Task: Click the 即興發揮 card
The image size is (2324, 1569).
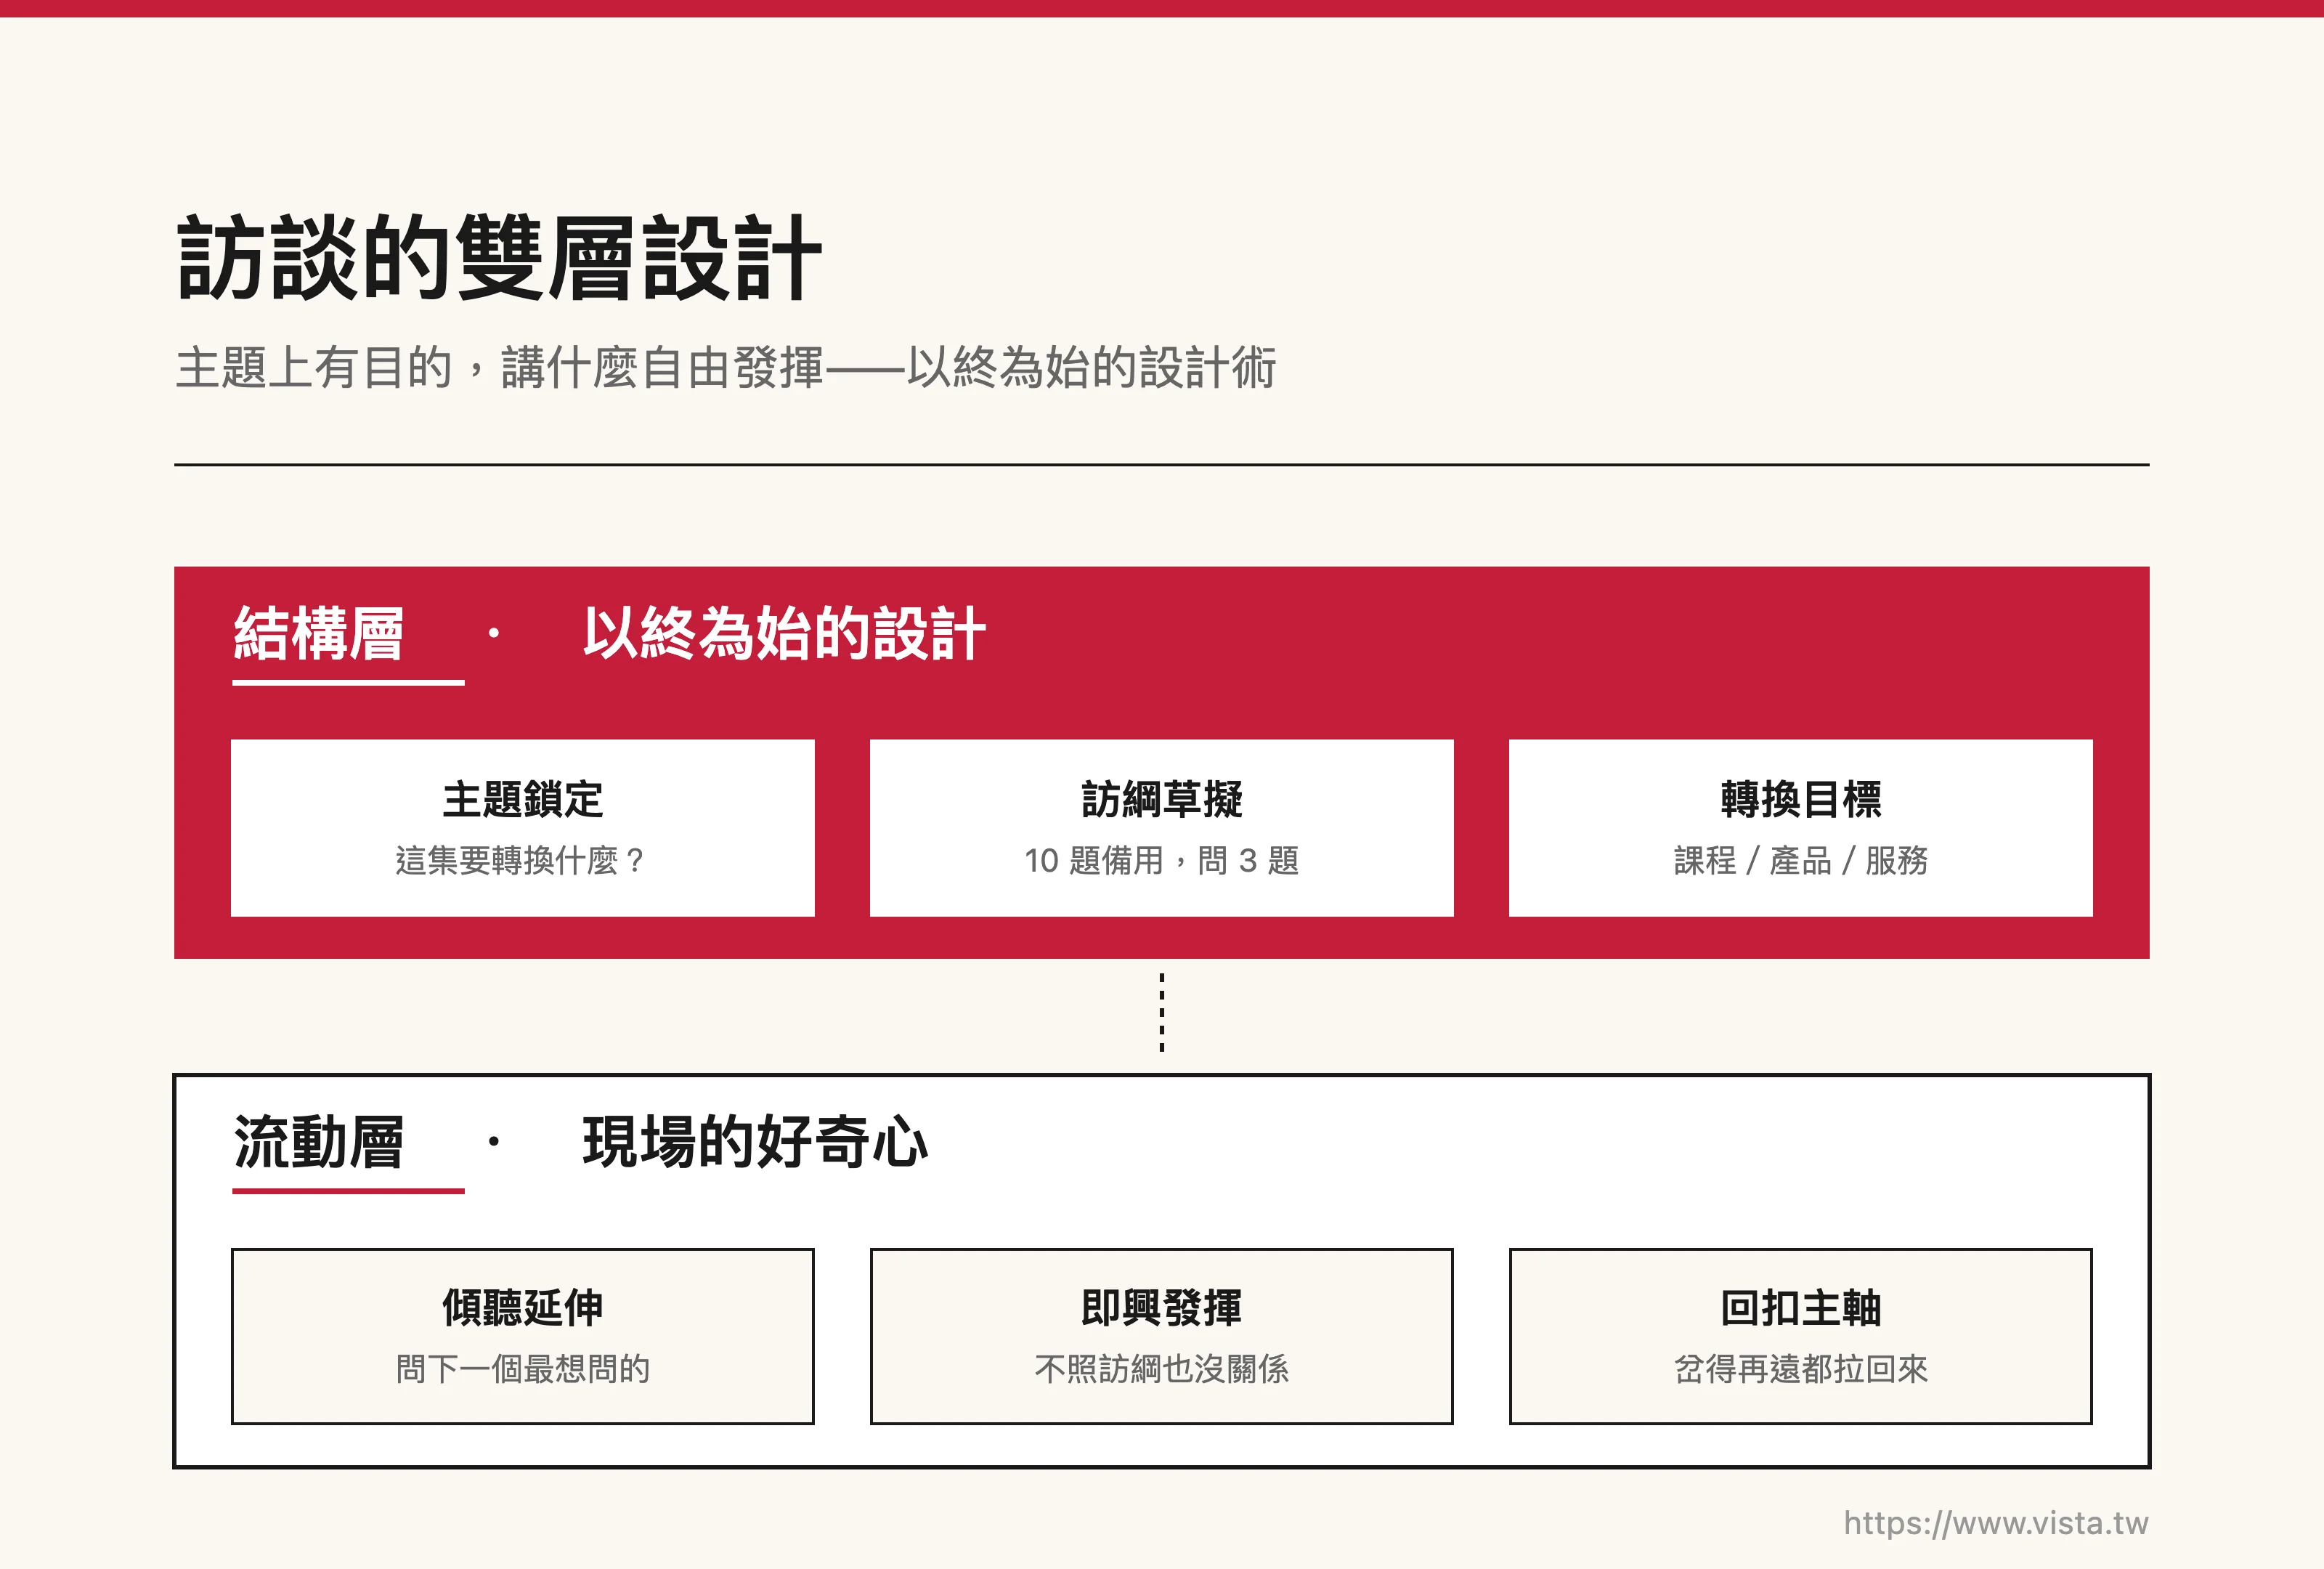Action: pyautogui.click(x=1161, y=1335)
